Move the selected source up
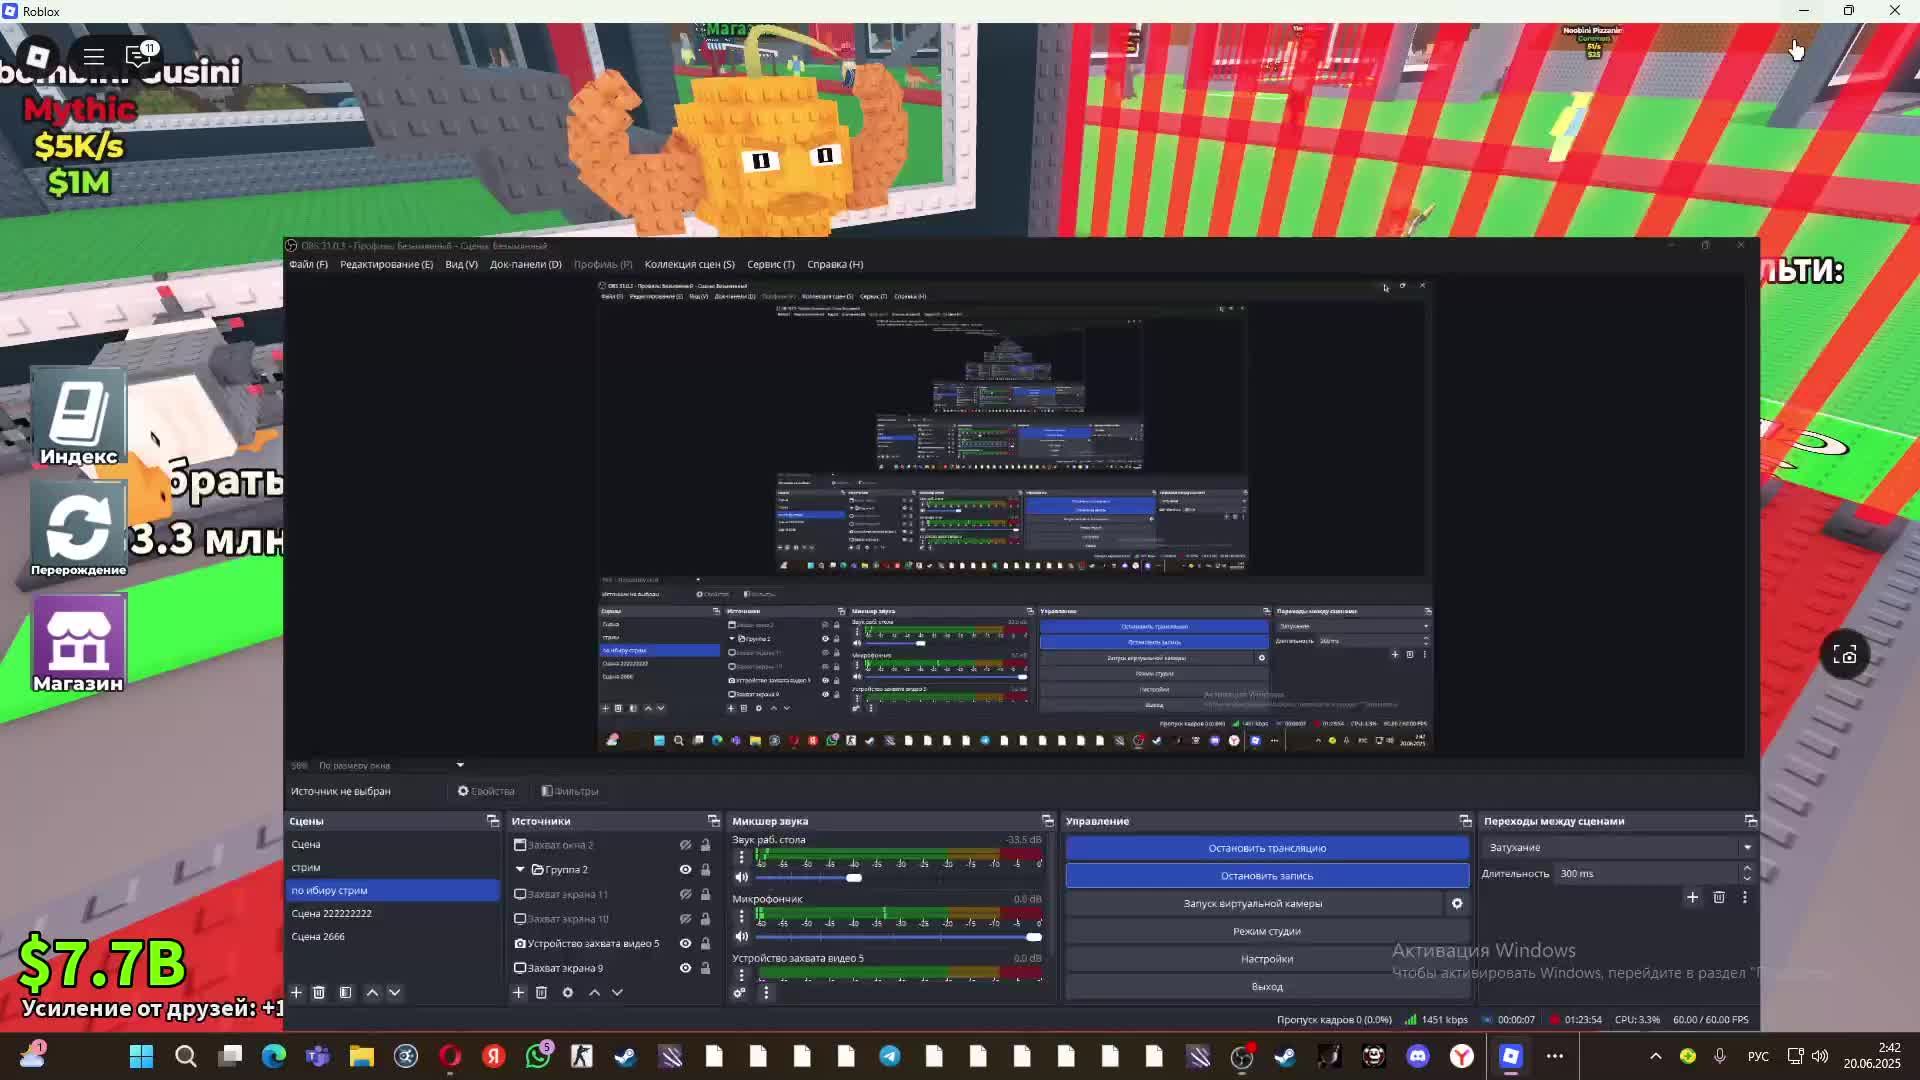The image size is (1920, 1080). tap(594, 992)
